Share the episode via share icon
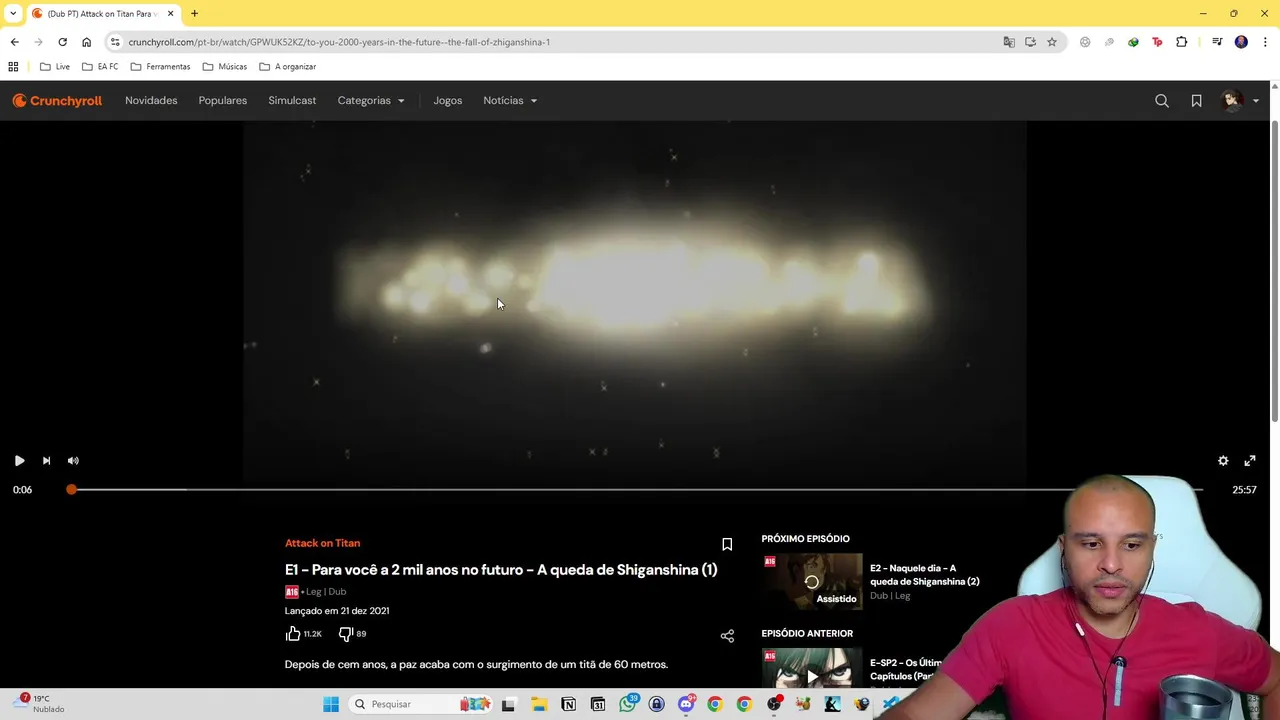The image size is (1280, 720). 727,636
